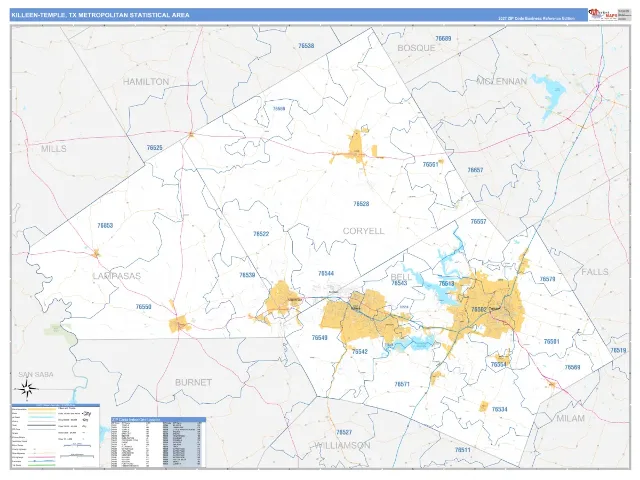Click ZIP code 76543 label
Viewport: 640px width, 480px height.
pos(399,283)
